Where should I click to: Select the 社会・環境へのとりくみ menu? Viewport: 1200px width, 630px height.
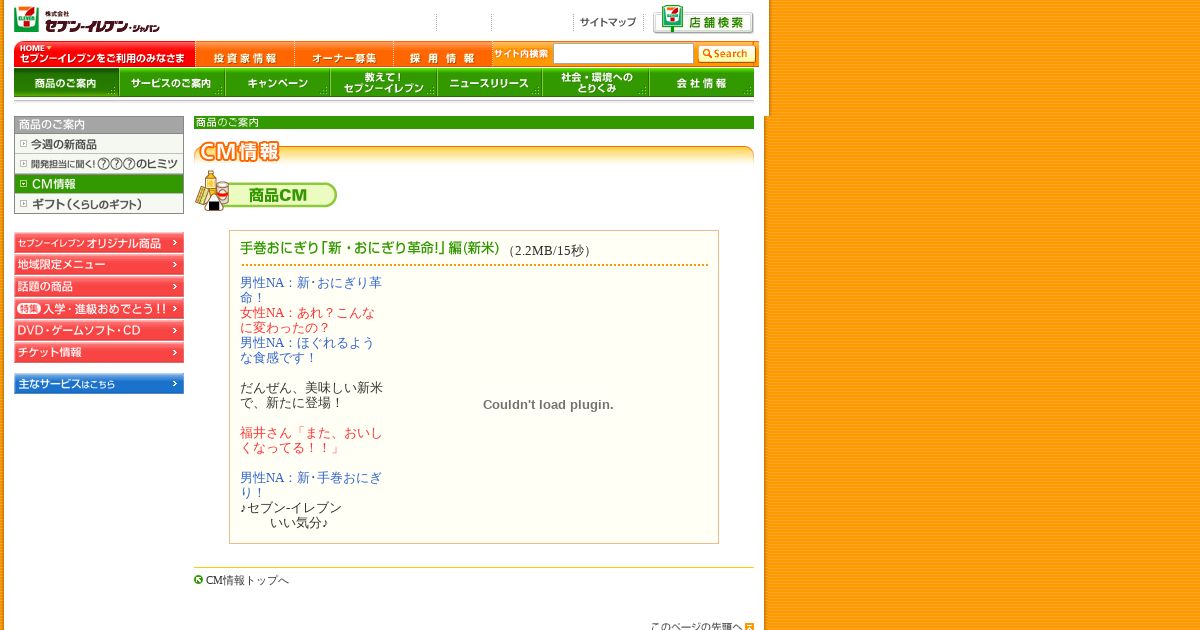pos(596,83)
